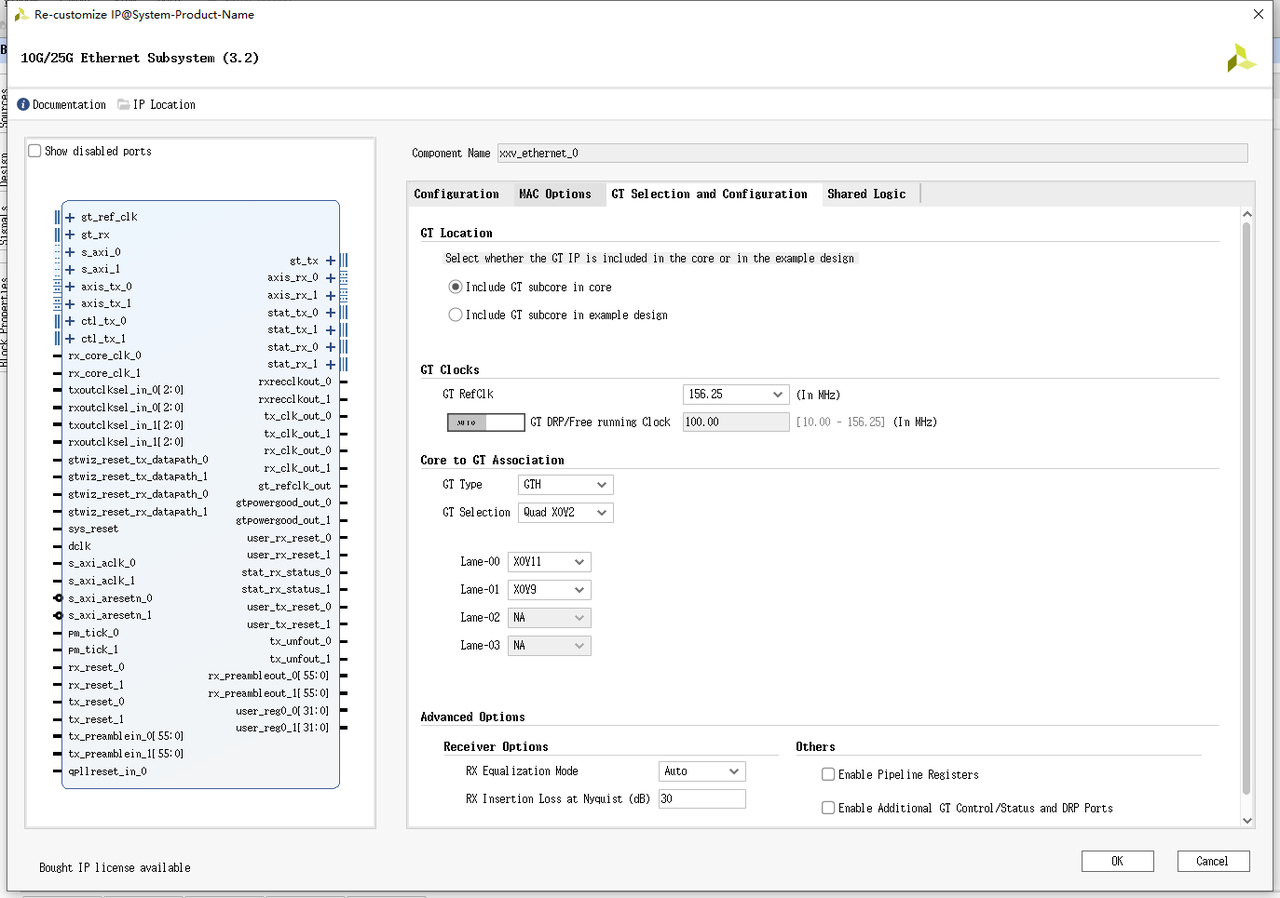Enable Show disabled ports checkbox

click(35, 151)
